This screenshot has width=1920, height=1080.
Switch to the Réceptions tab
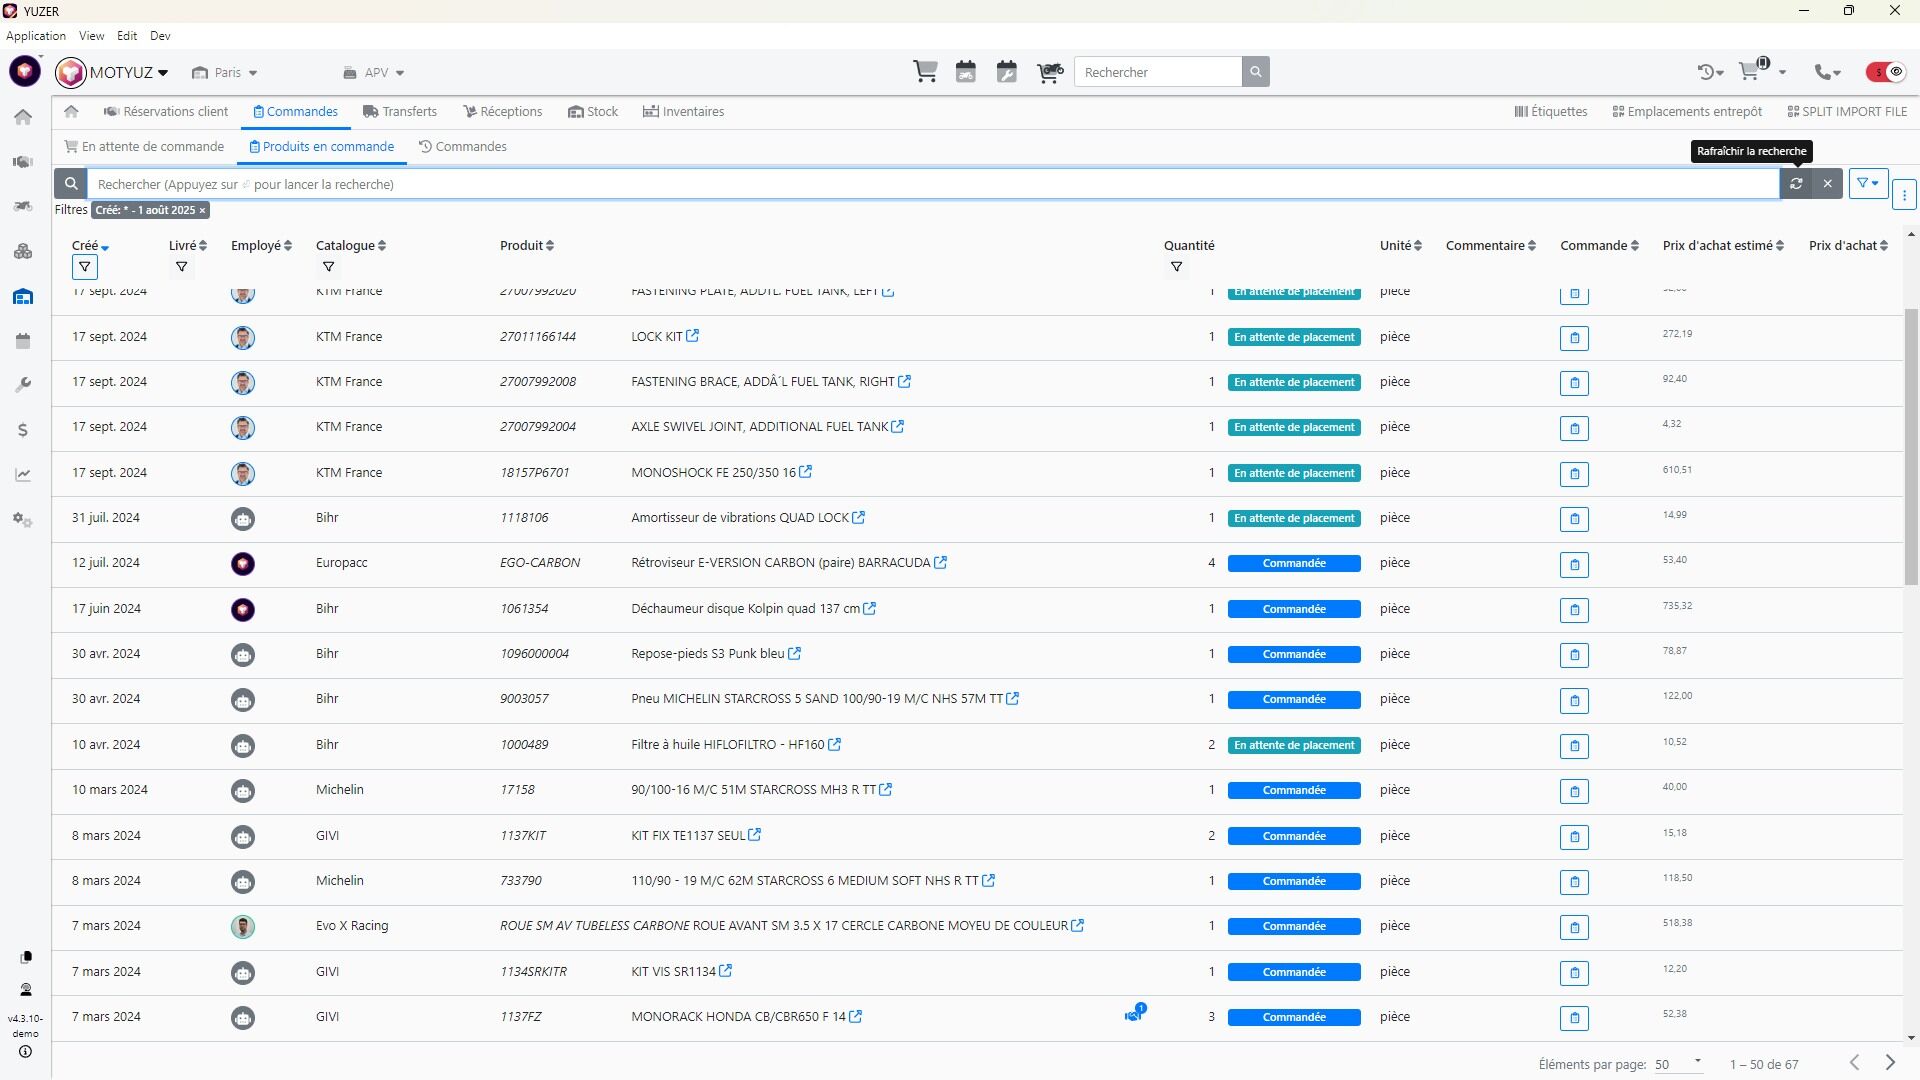[502, 112]
